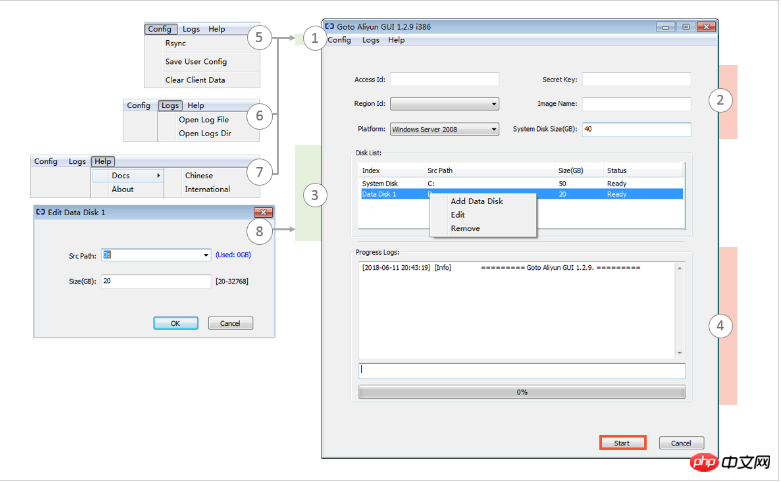Click the Progress Logs scrollbar up arrow

[679, 268]
